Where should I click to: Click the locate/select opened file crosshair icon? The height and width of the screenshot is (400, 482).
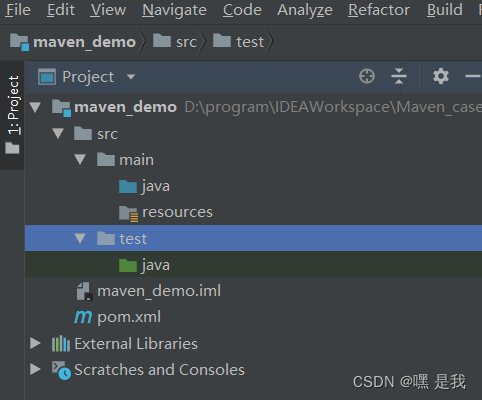point(367,76)
